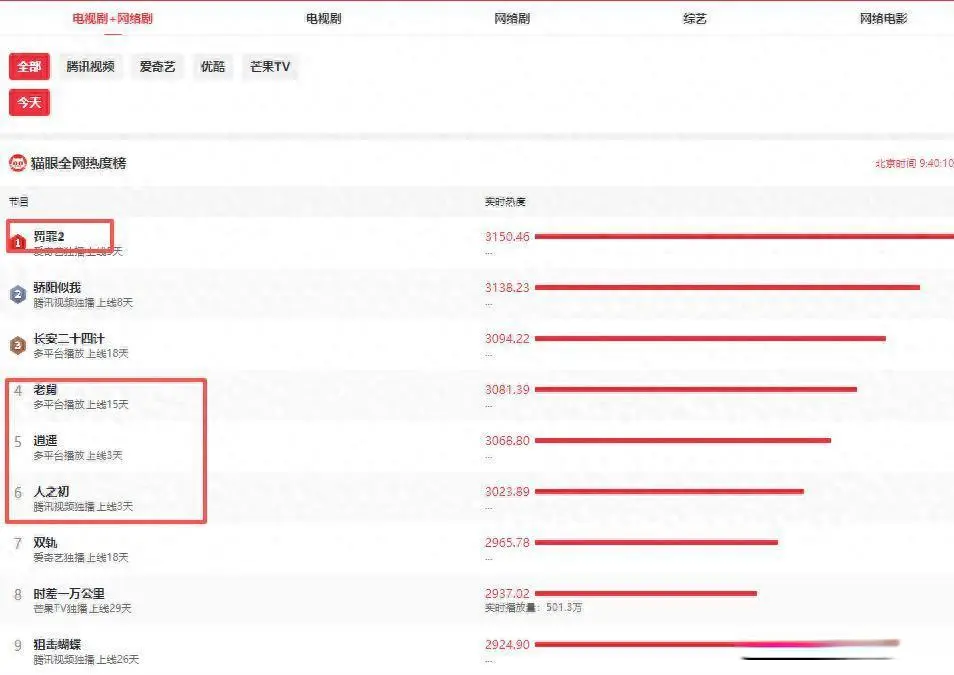The image size is (954, 675).
Task: Select the 今天 date filter
Action: (29, 102)
